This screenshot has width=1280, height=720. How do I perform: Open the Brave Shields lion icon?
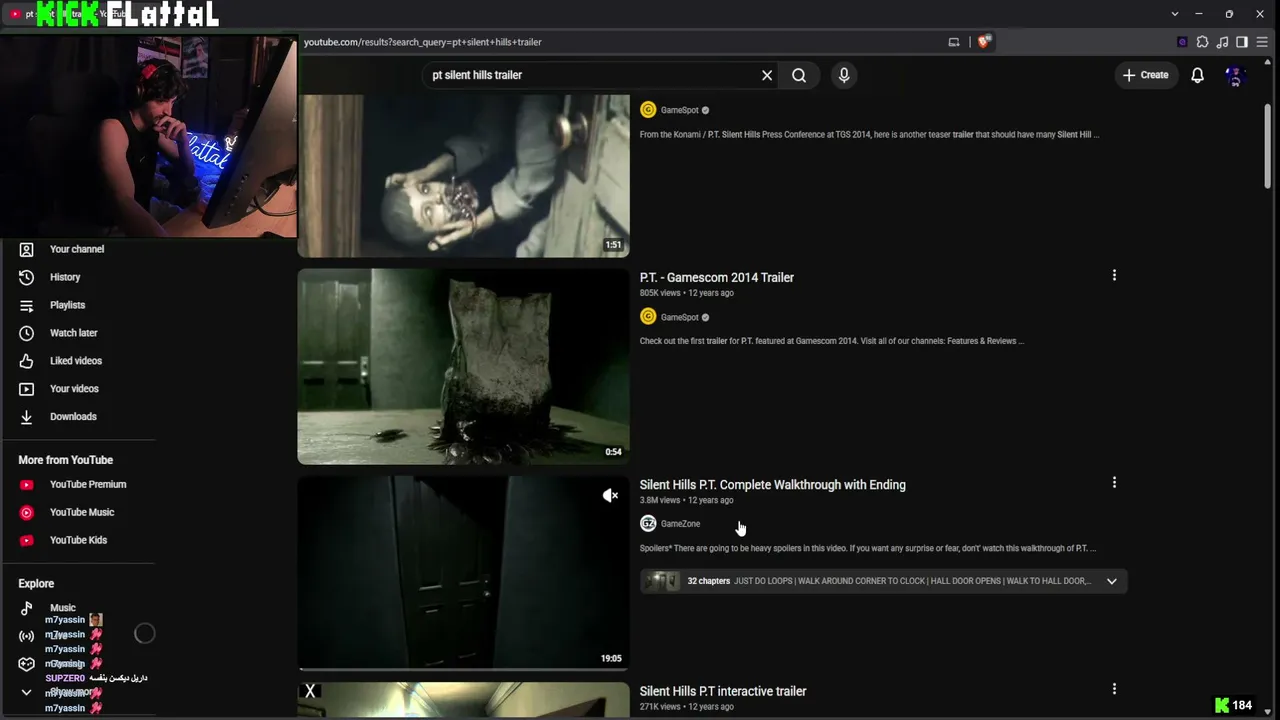[x=985, y=42]
